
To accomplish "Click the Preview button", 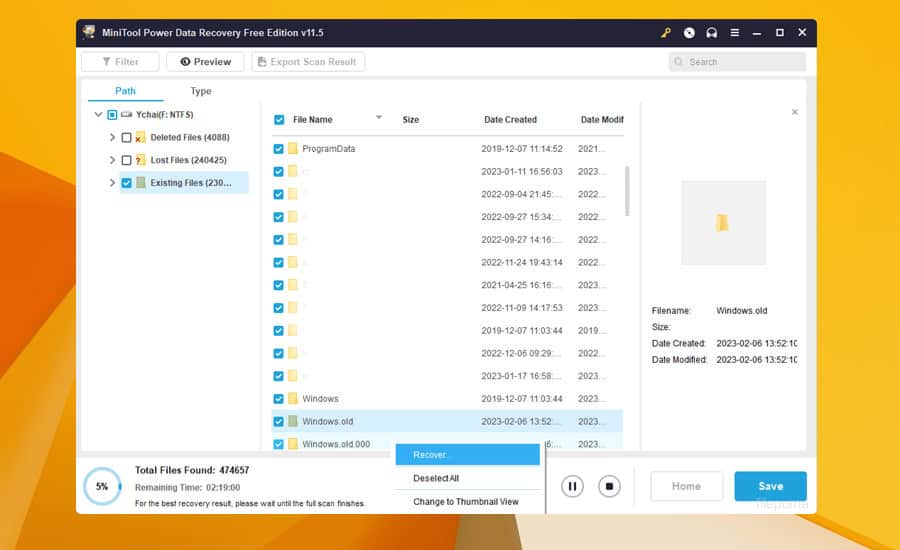I will [x=205, y=61].
